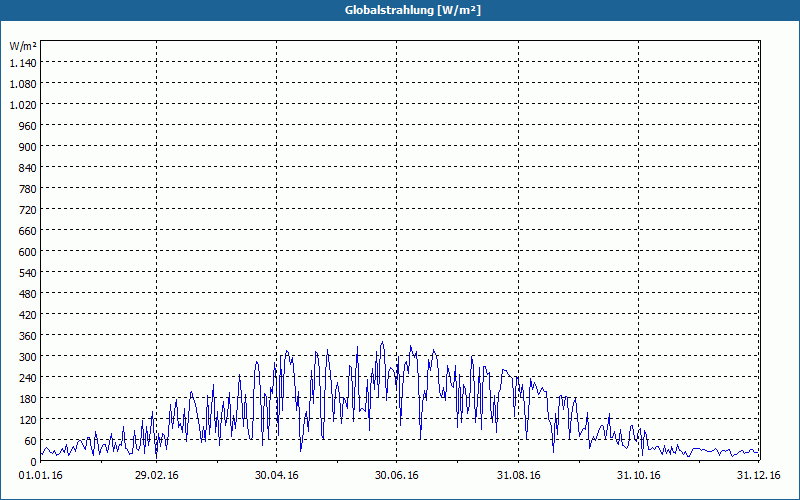Click the 0 origin label on y-axis
Viewport: 800px width, 500px height.
tap(34, 462)
